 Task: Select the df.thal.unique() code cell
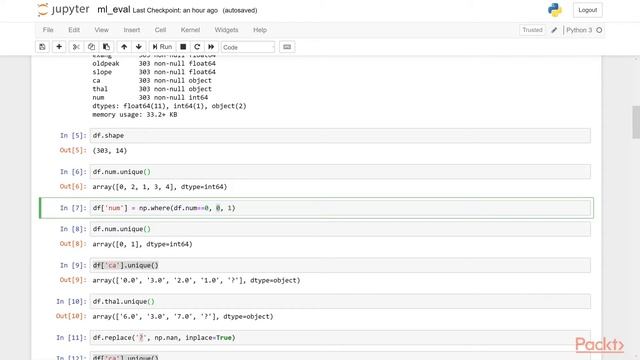tap(340, 302)
